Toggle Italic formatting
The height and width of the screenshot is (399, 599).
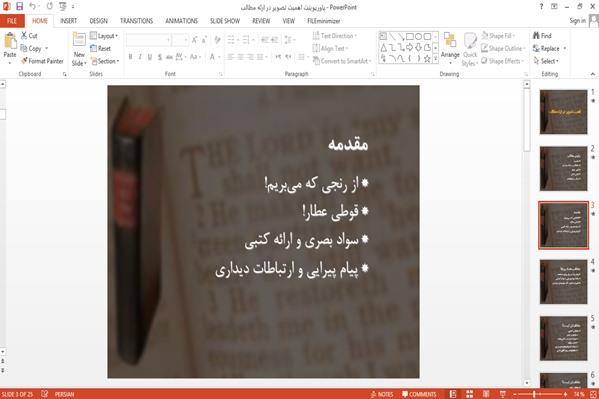click(140, 57)
